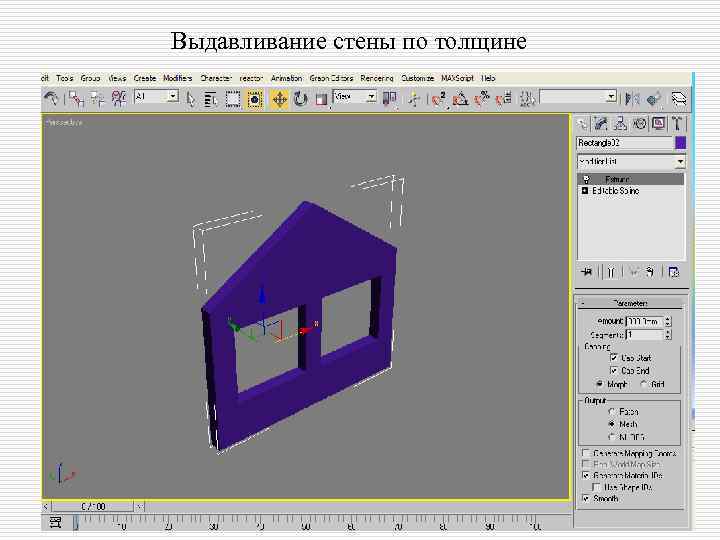Toggle Extrude modifier lightbulb icon
This screenshot has width=720, height=540.
[586, 179]
